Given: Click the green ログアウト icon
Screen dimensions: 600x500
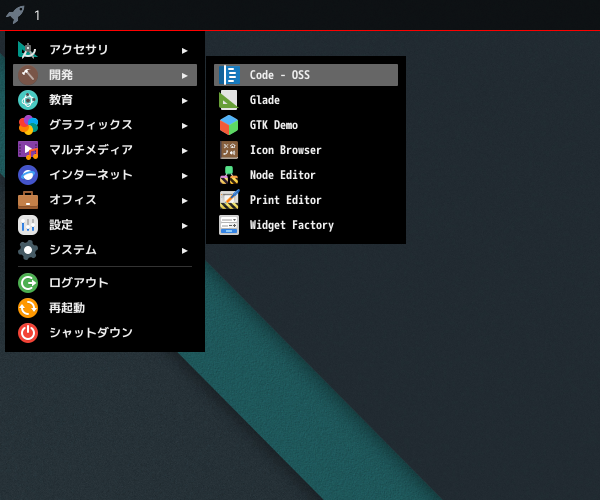Looking at the screenshot, I should click(x=28, y=283).
